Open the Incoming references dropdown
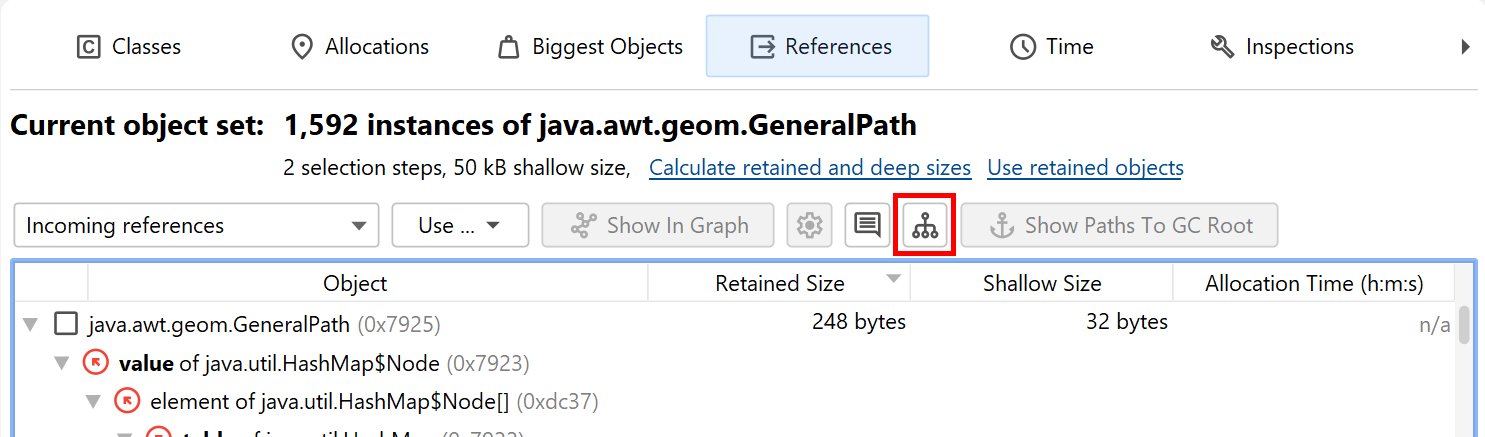 coord(196,226)
